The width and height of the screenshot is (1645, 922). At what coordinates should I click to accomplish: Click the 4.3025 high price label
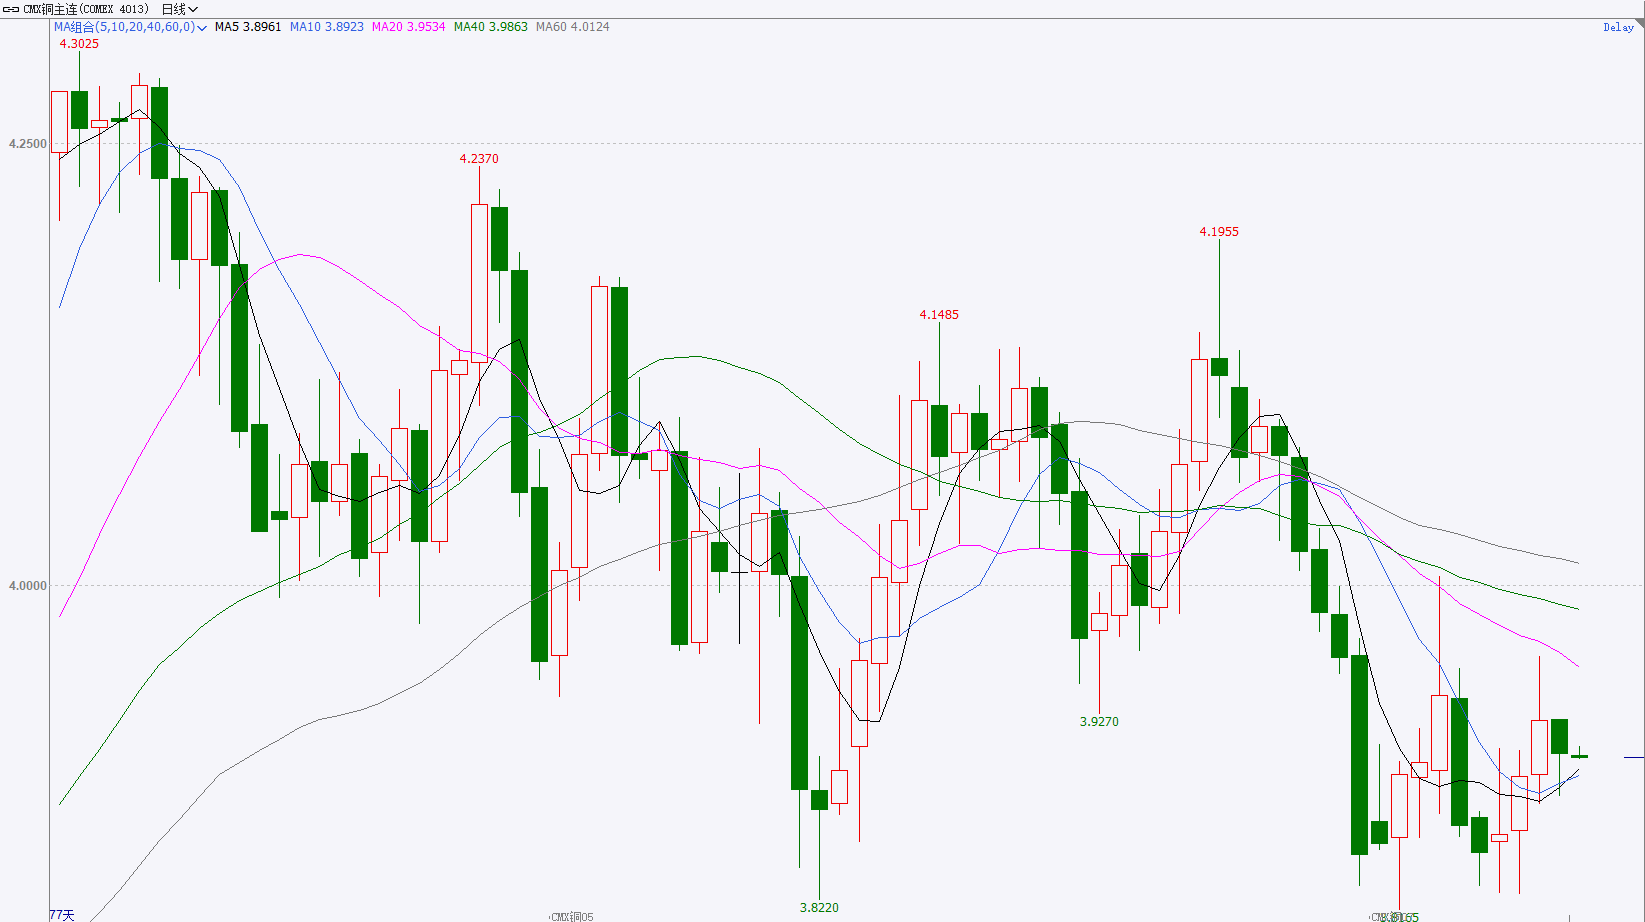pyautogui.click(x=79, y=44)
